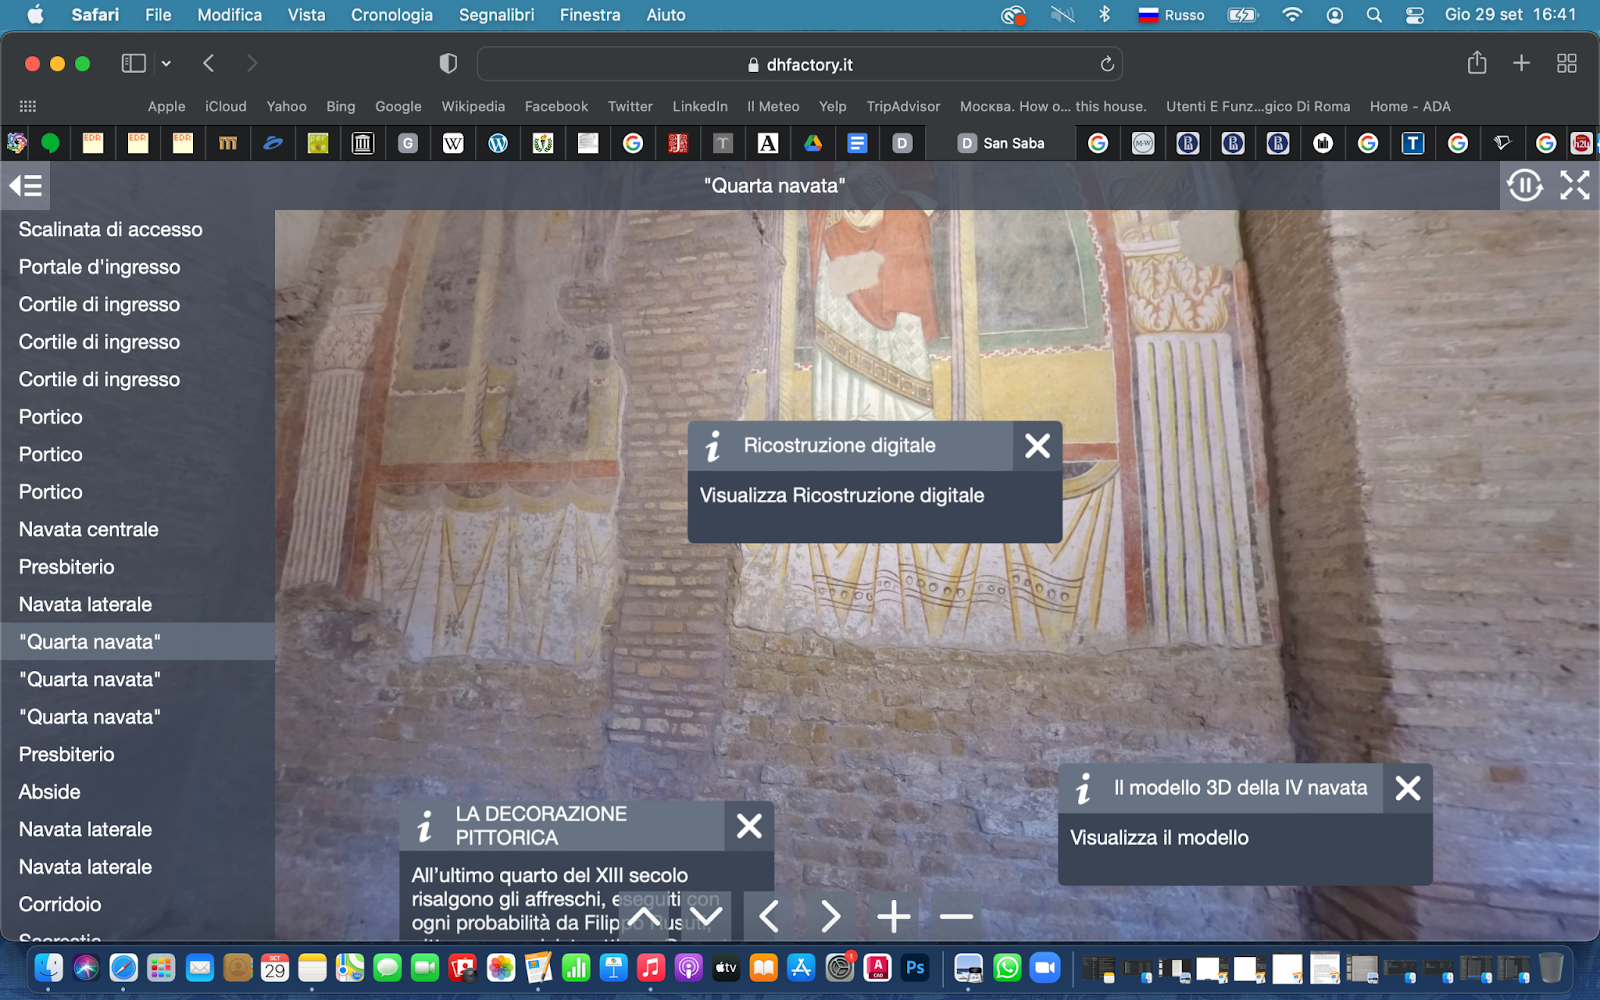Open the Safari share button
Viewport: 1600px width, 1000px height.
coord(1477,63)
